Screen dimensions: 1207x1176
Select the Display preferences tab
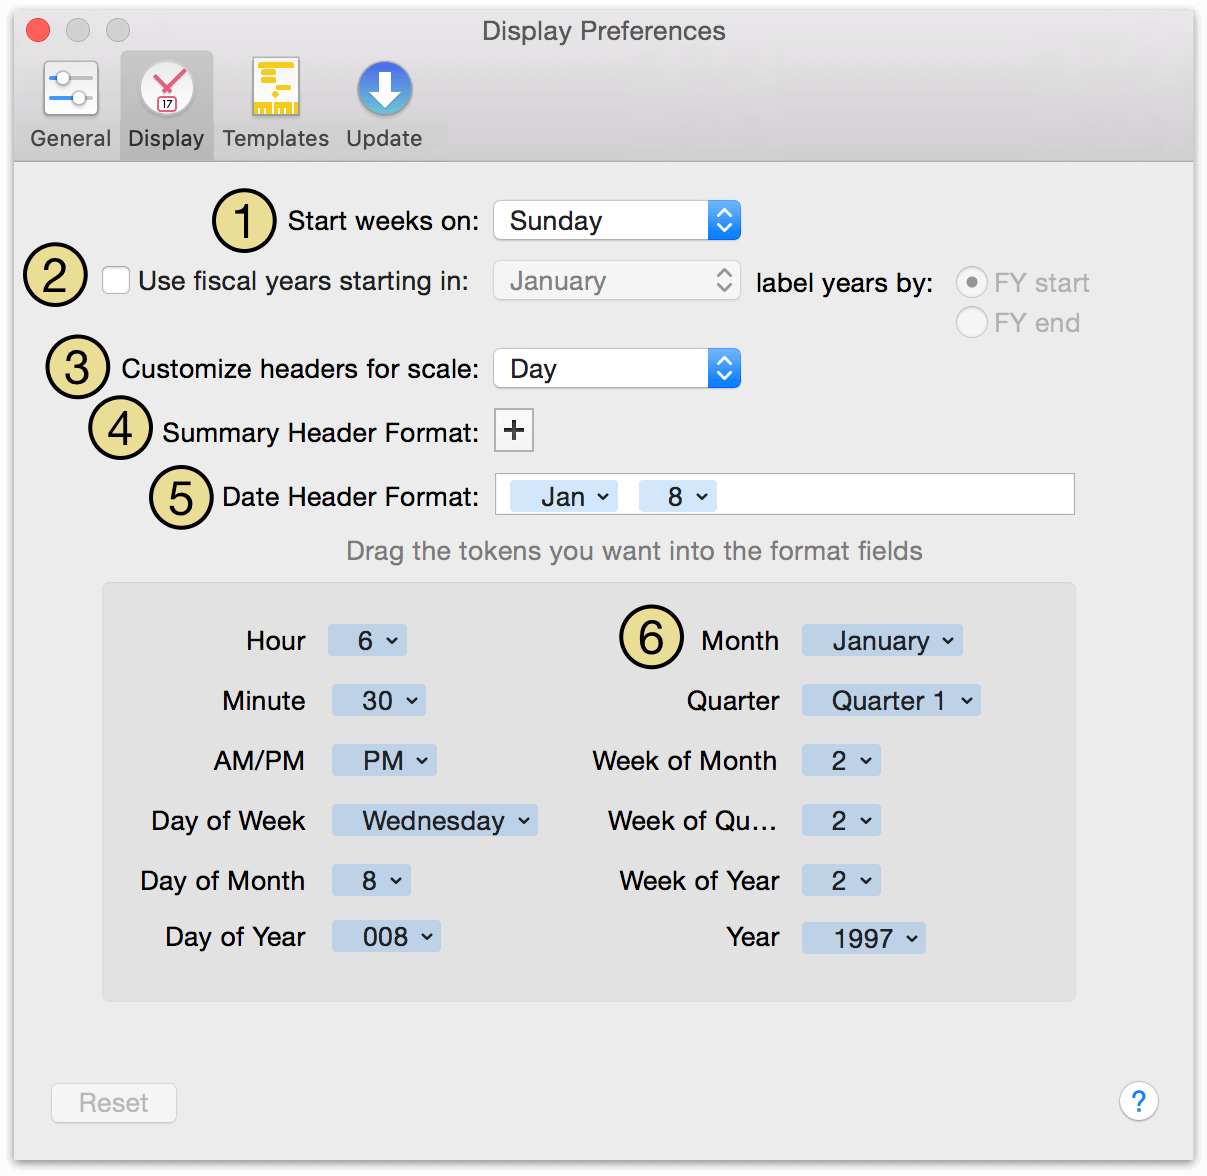coord(166,105)
